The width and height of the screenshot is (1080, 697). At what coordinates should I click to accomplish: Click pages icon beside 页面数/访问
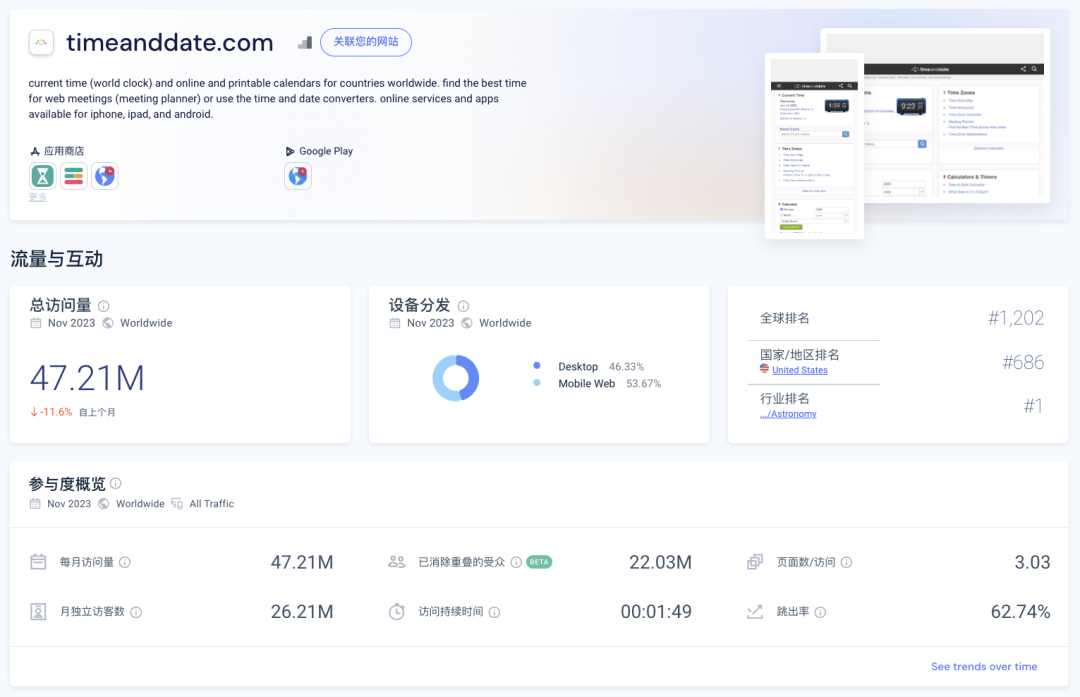tap(755, 562)
